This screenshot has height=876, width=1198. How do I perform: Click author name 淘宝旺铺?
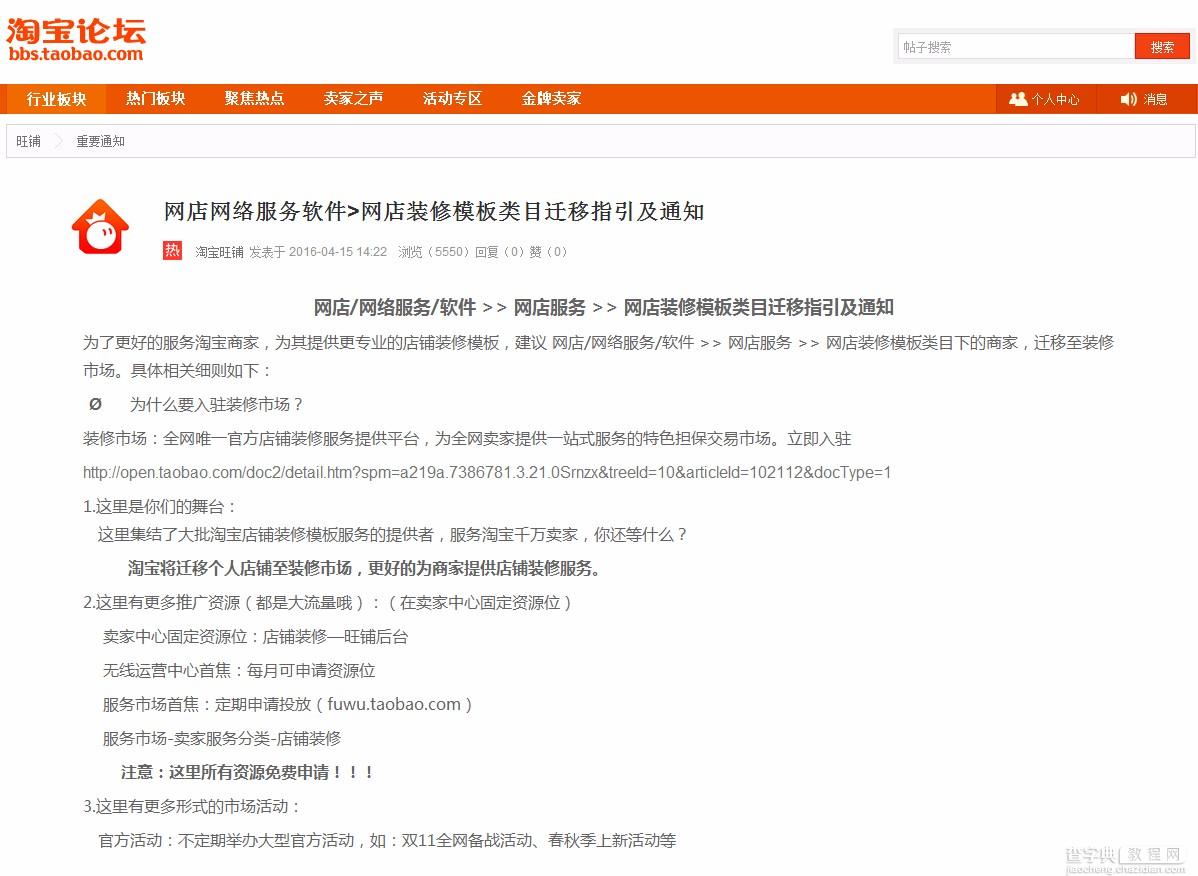219,252
